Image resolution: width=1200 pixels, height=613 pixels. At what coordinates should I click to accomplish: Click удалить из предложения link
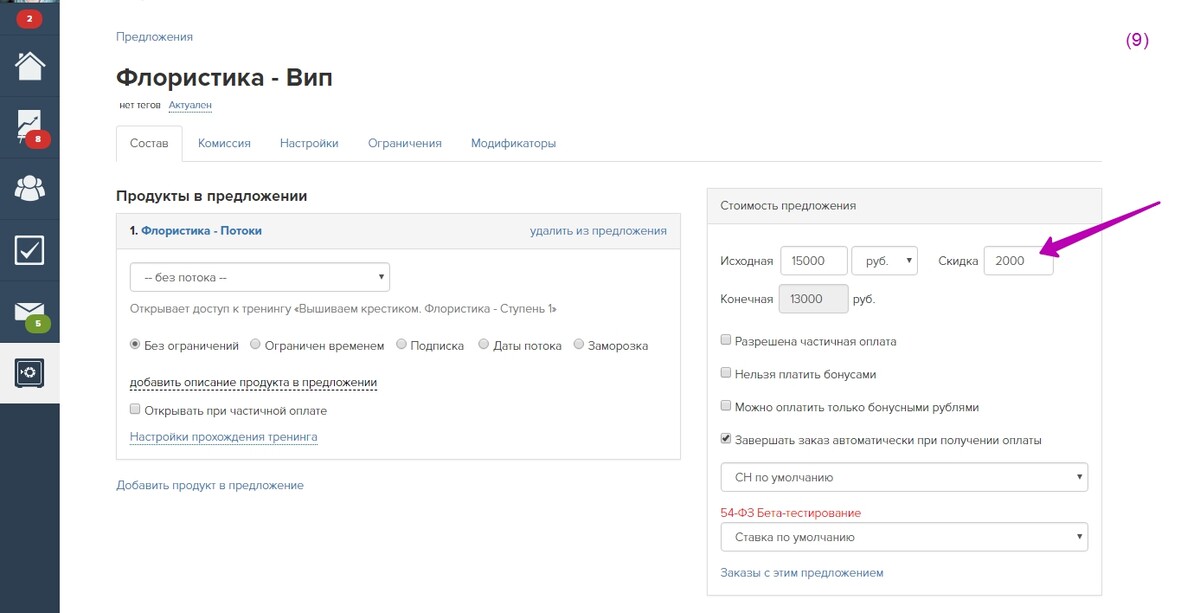click(598, 230)
